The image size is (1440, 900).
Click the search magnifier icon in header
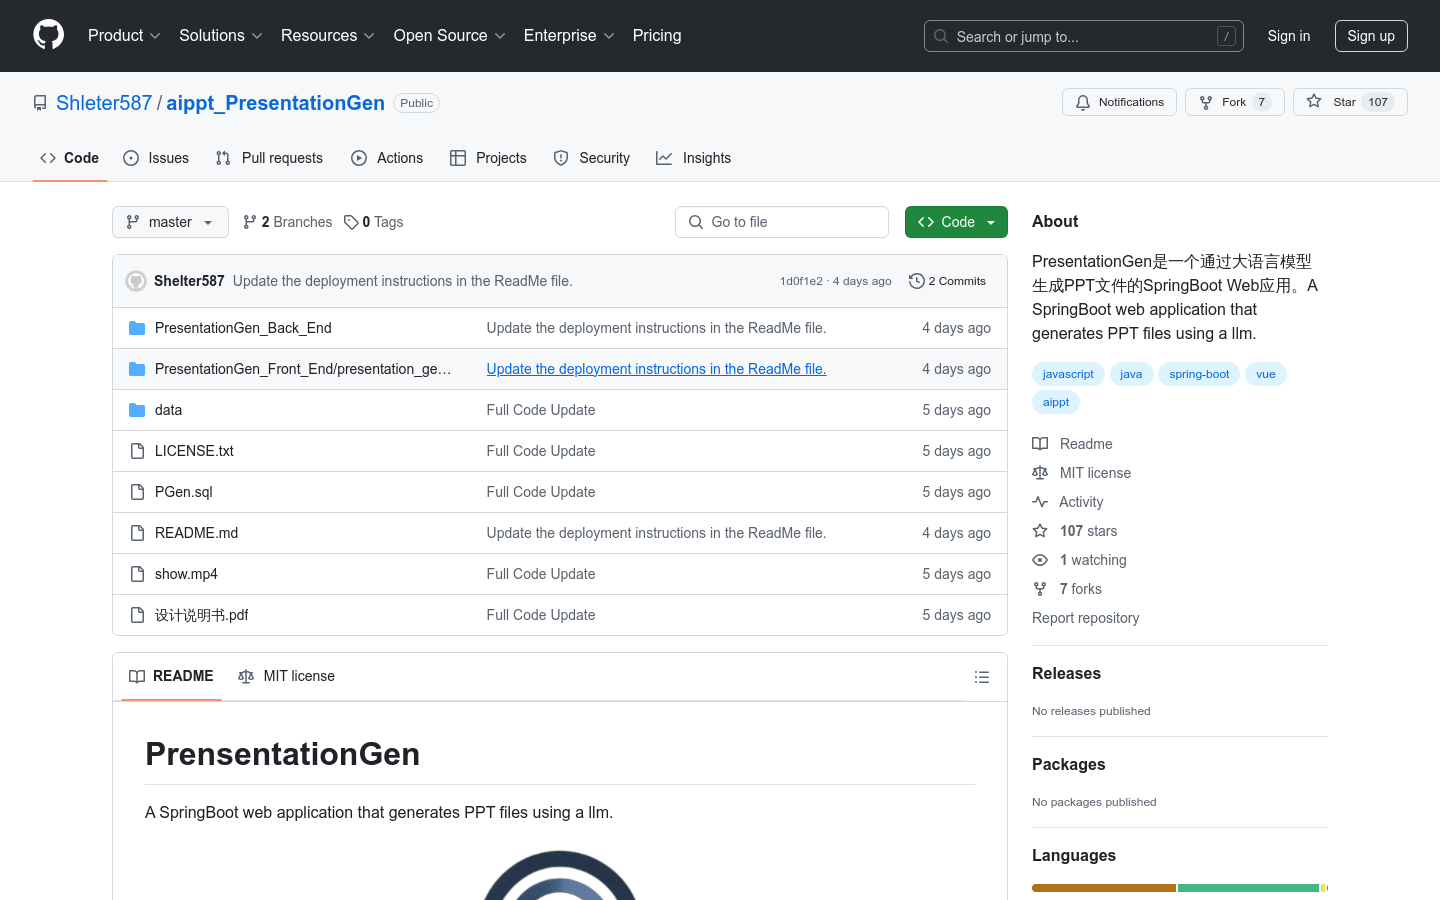click(941, 36)
